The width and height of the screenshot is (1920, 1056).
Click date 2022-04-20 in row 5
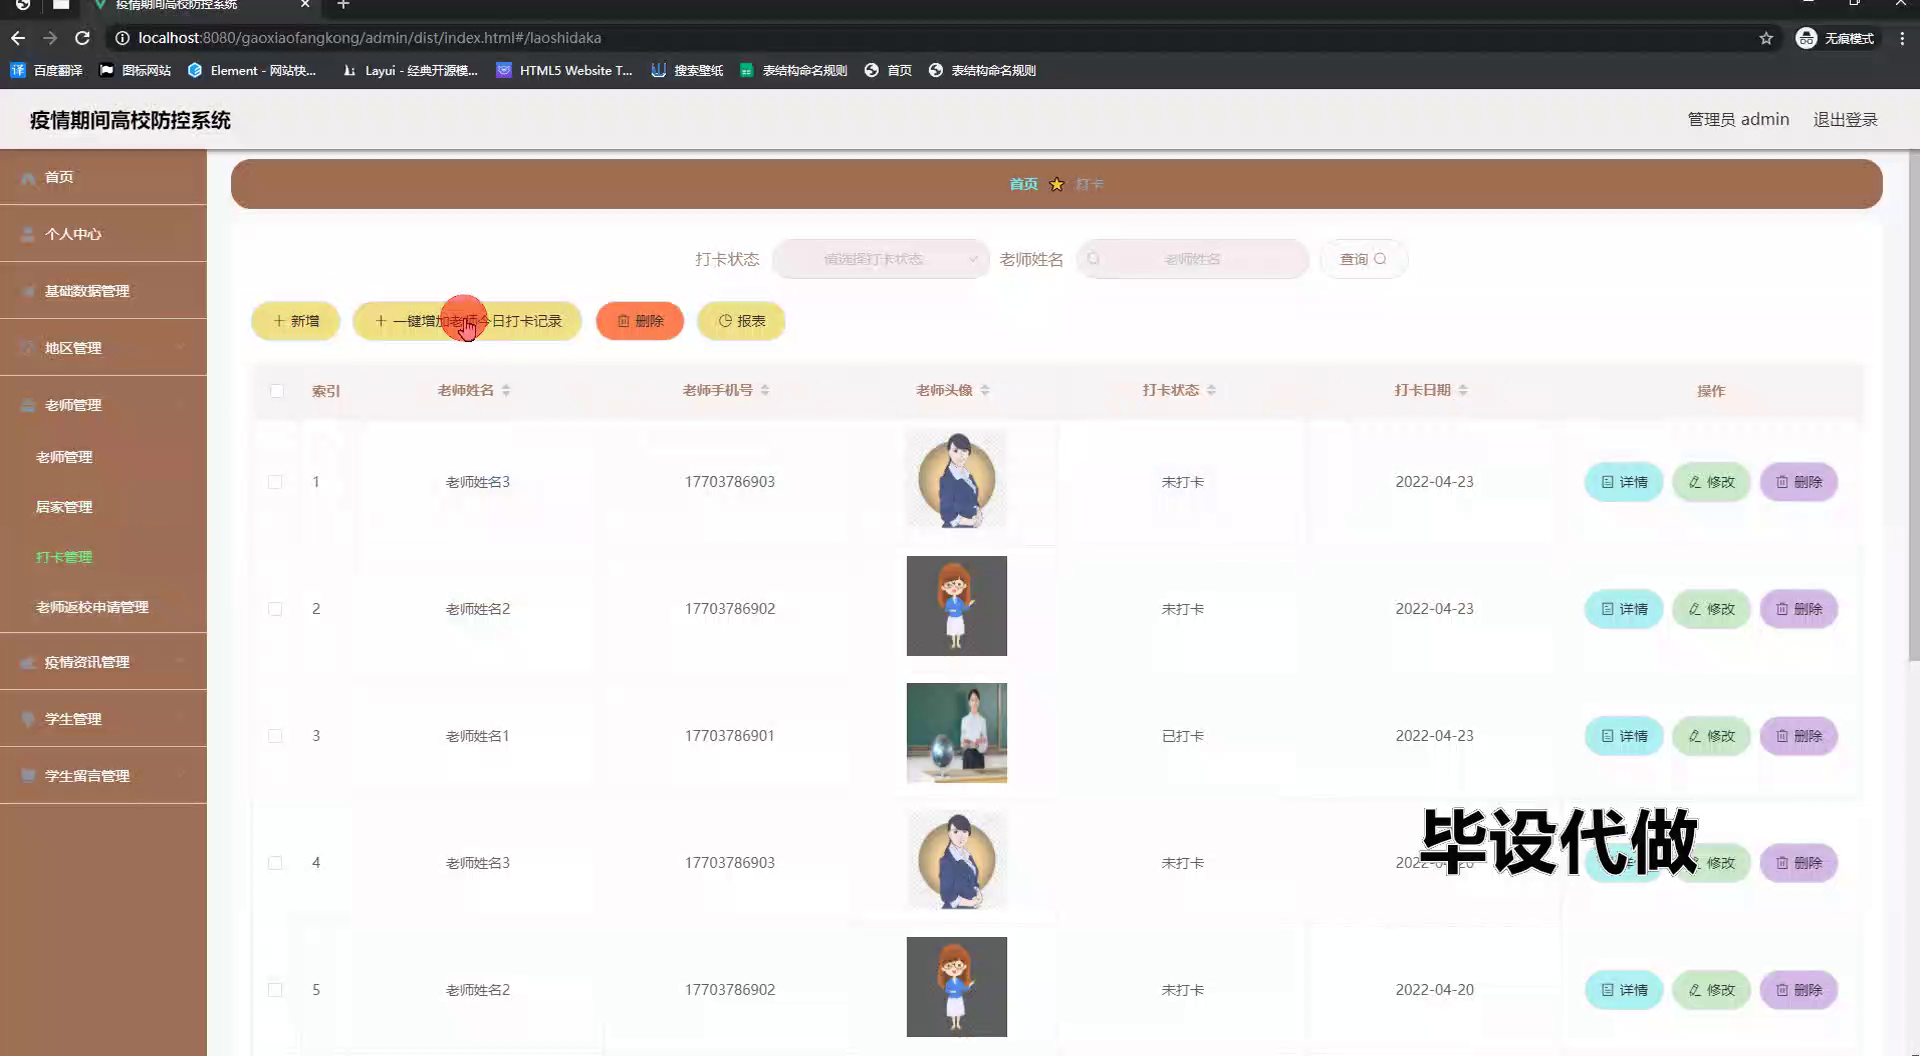point(1434,990)
